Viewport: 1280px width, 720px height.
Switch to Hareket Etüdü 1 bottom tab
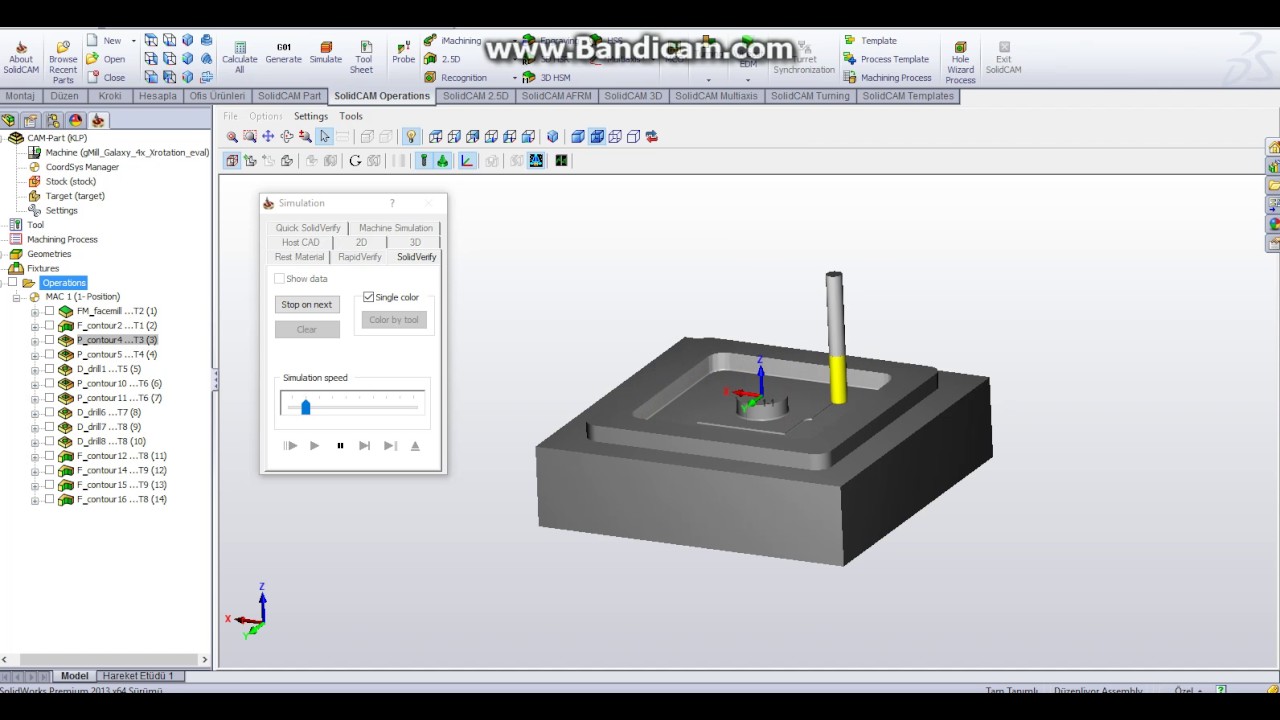pos(138,676)
